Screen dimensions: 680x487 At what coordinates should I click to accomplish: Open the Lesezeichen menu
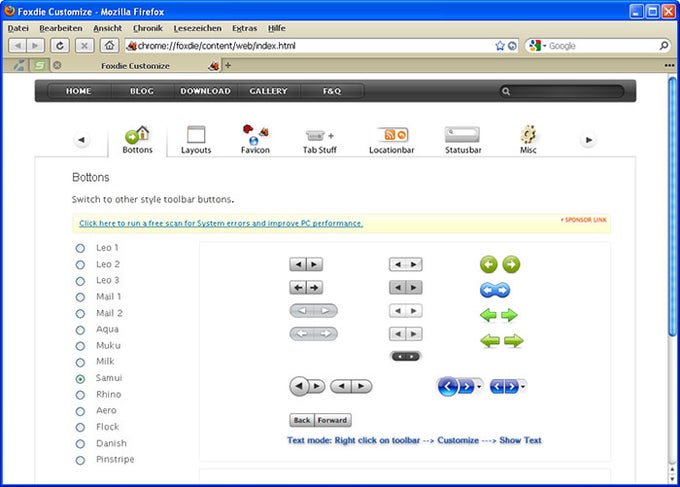coord(197,28)
